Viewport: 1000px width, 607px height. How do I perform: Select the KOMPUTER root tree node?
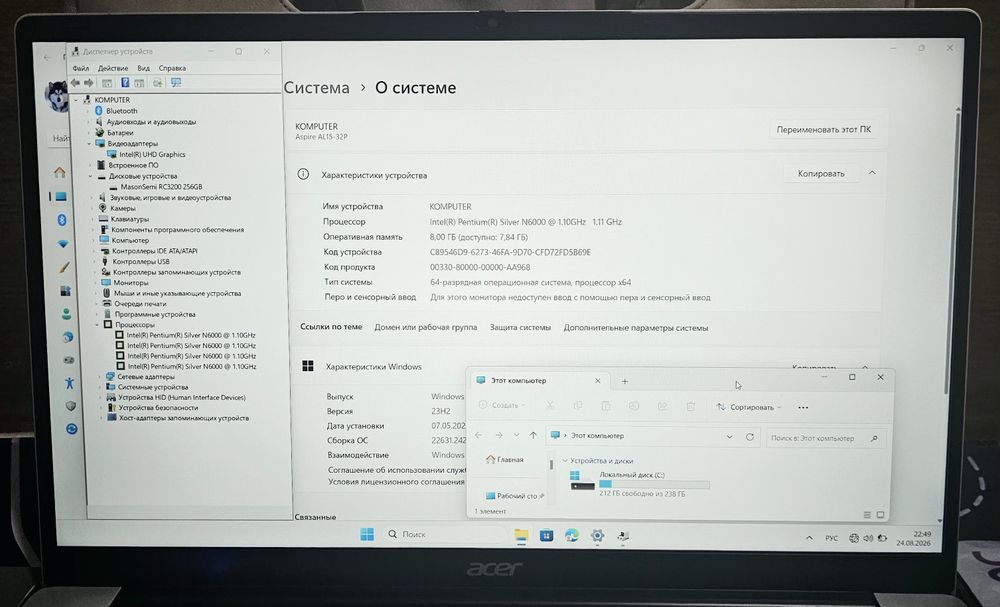(112, 100)
